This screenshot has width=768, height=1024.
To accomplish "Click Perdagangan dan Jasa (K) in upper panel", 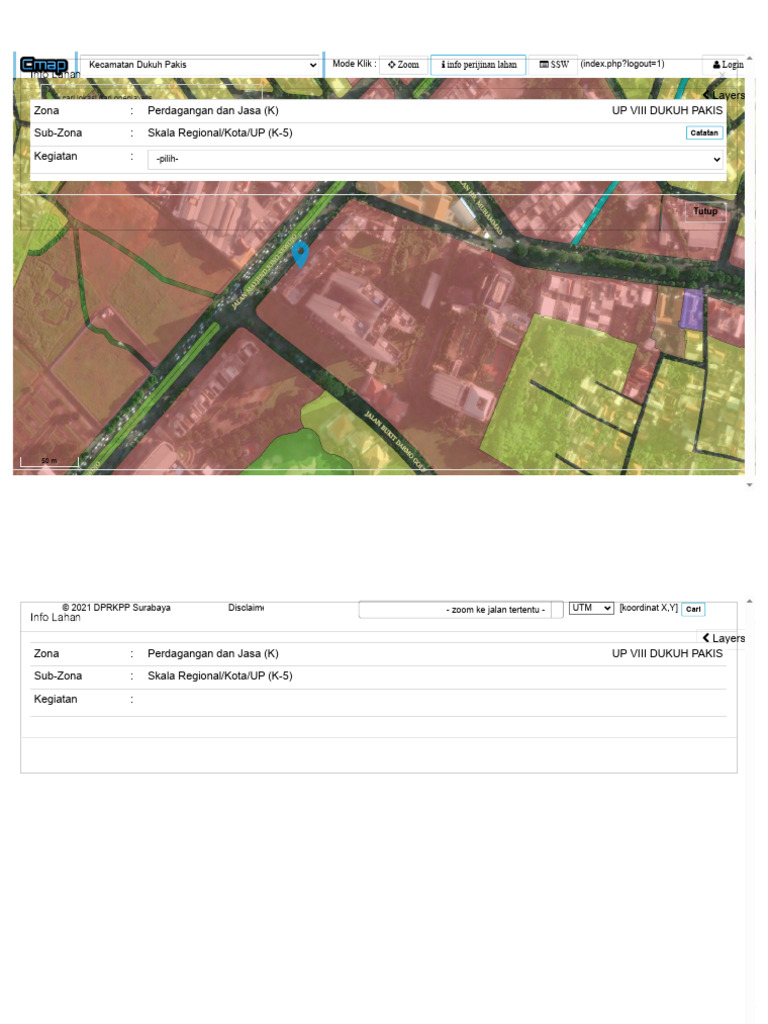I will (x=213, y=110).
